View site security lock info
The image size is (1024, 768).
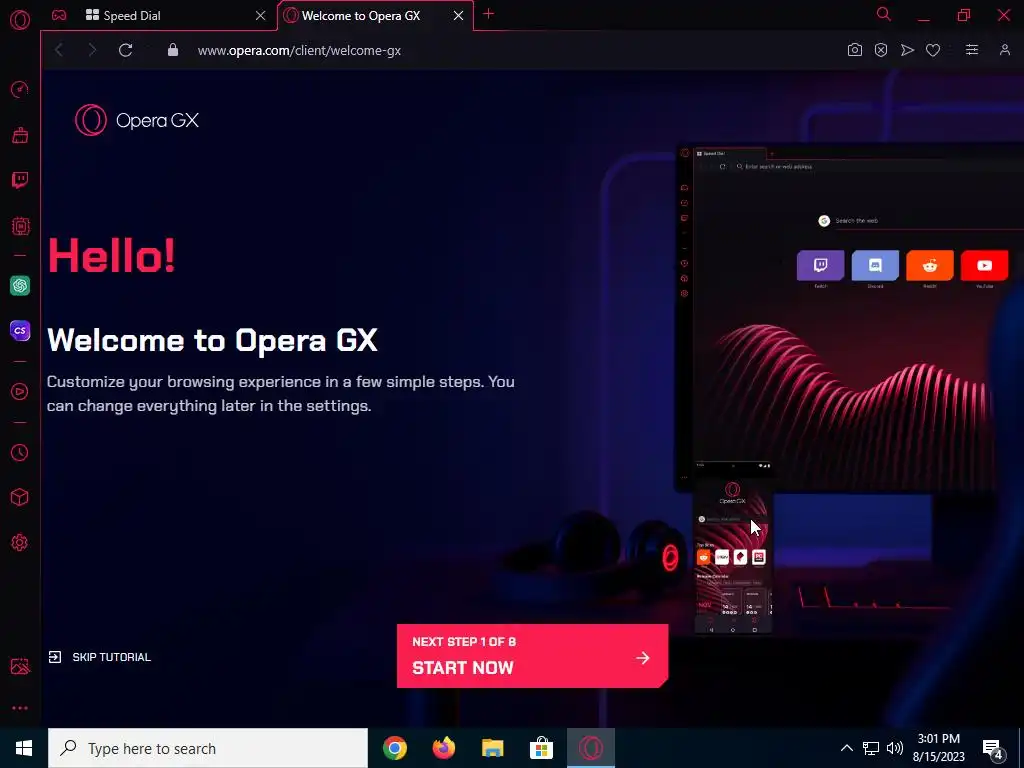[x=173, y=50]
